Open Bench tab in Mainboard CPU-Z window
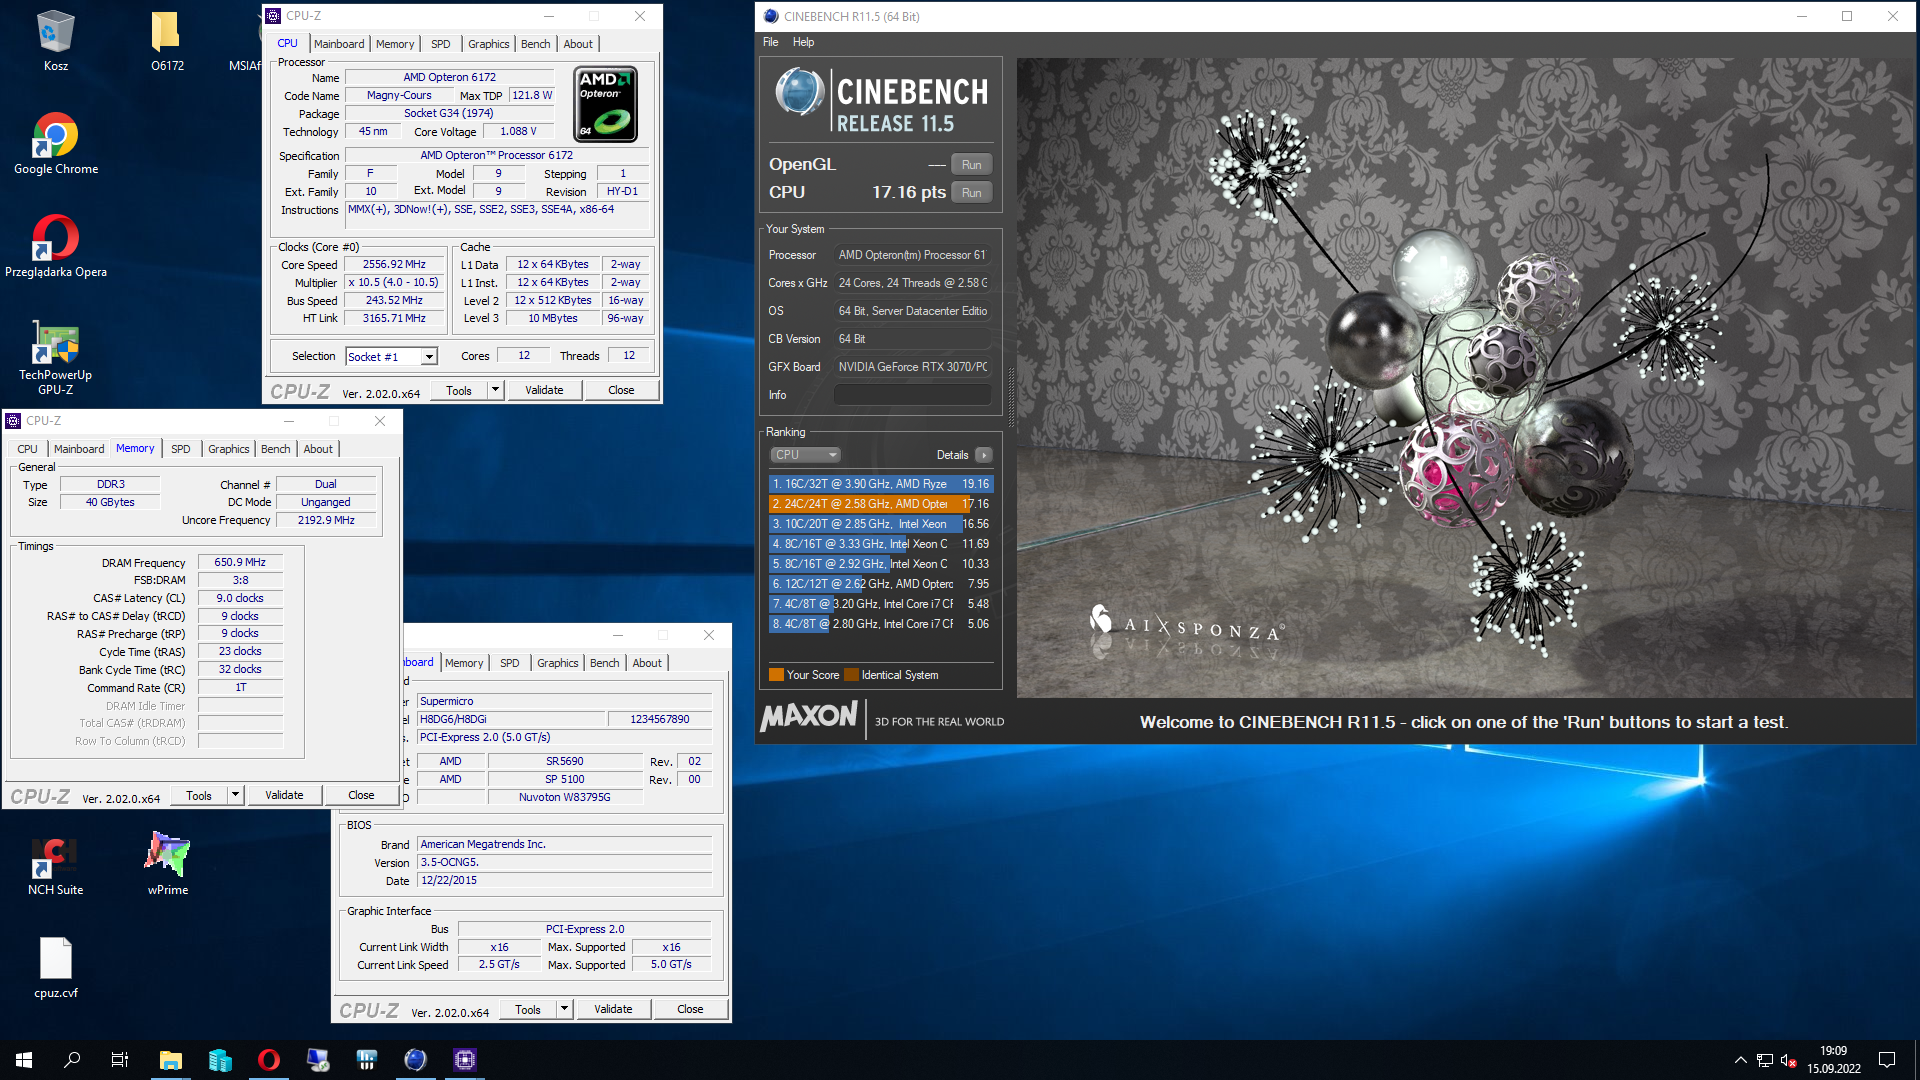Viewport: 1920px width, 1080px height. point(604,663)
